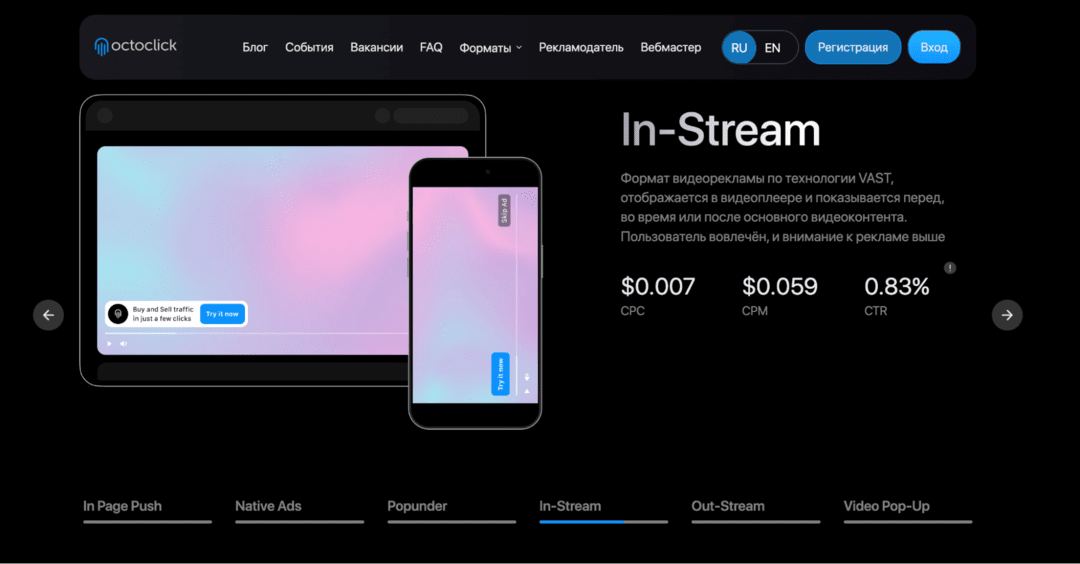Click the octoclick logo
This screenshot has height=564, width=1080.
pos(136,46)
